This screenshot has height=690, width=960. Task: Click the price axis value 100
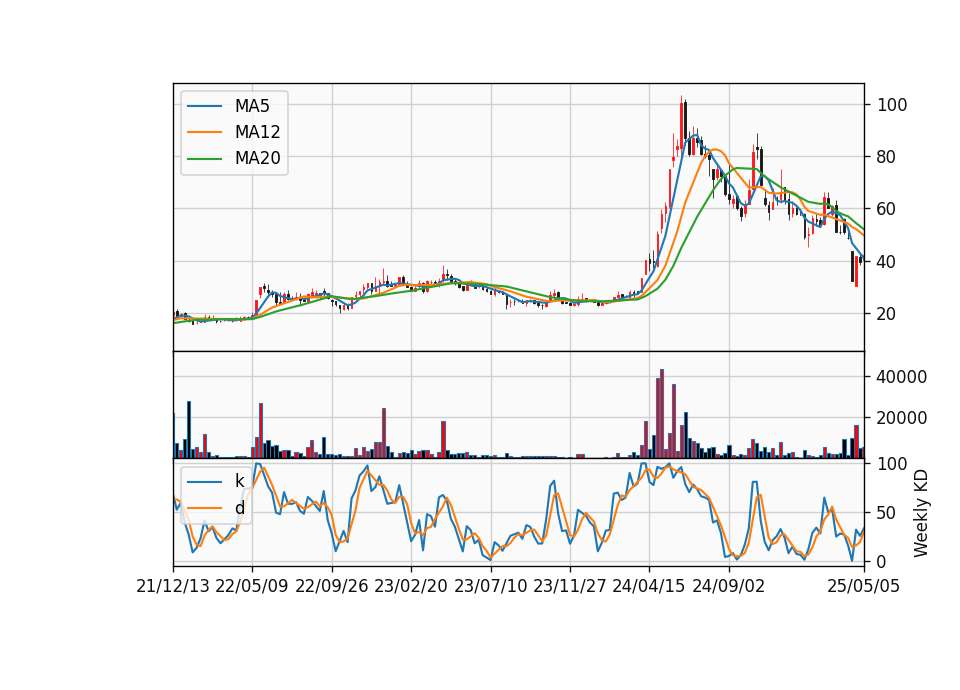point(892,105)
